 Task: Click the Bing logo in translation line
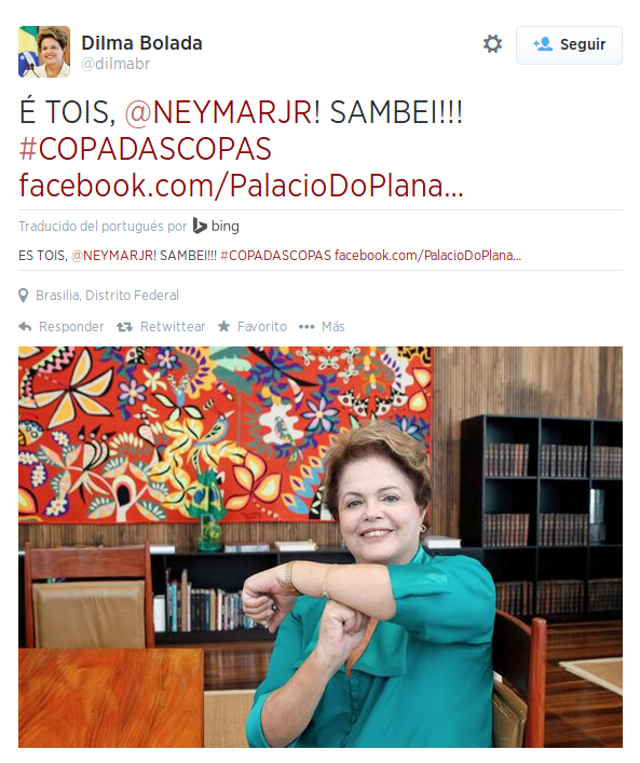216,226
